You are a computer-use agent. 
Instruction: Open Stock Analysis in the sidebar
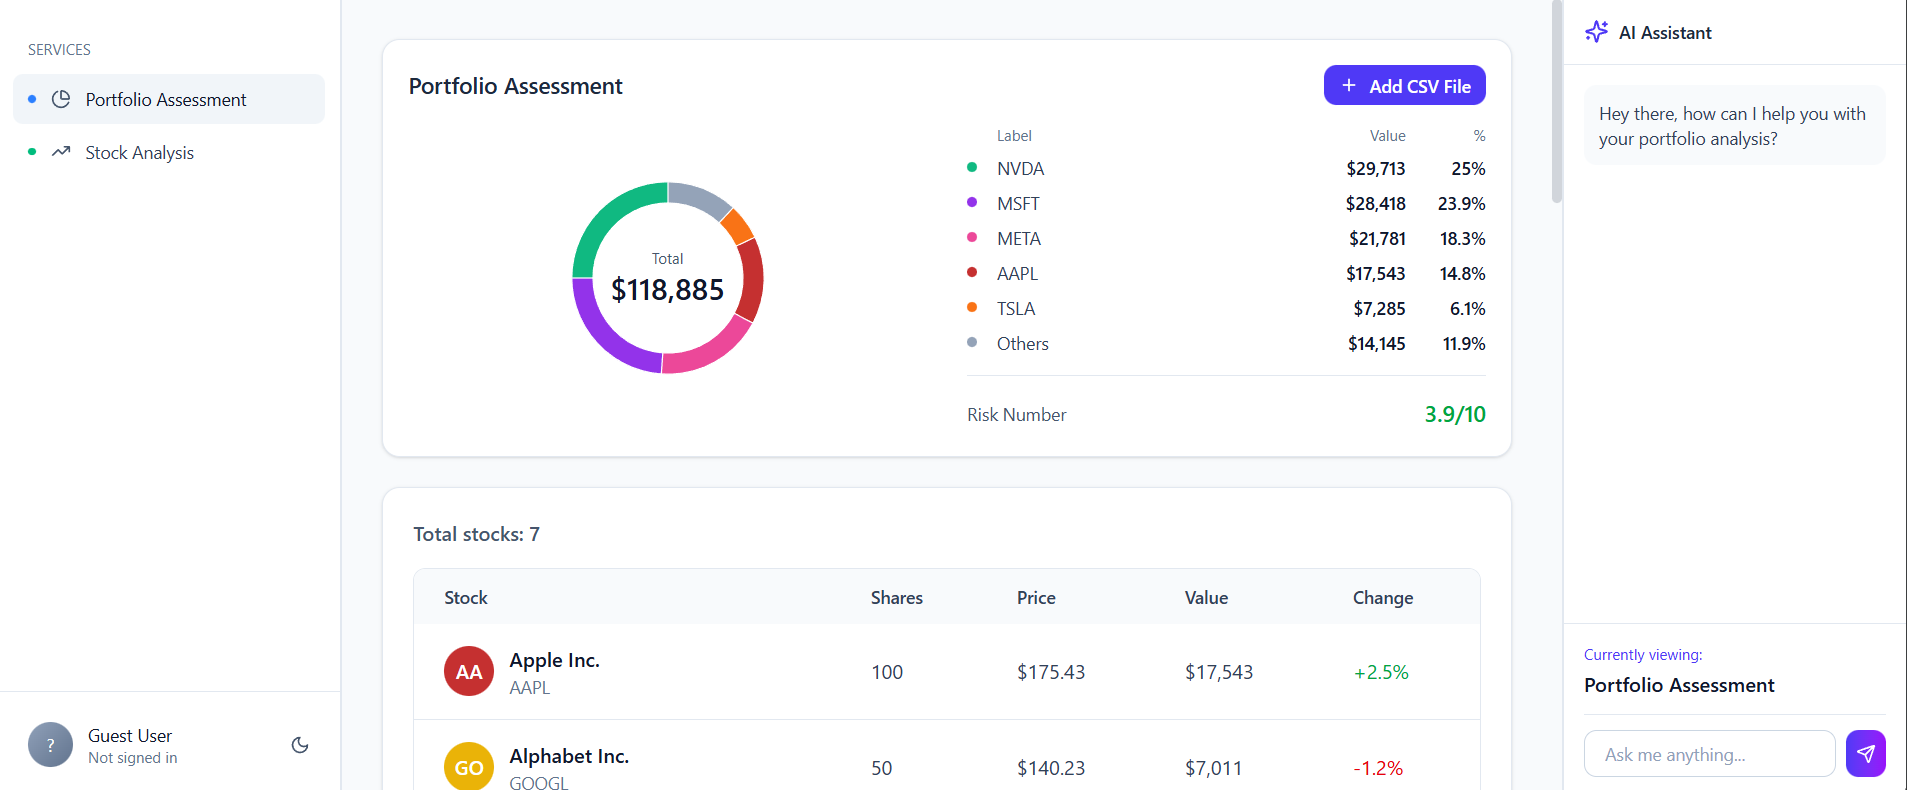click(x=168, y=152)
